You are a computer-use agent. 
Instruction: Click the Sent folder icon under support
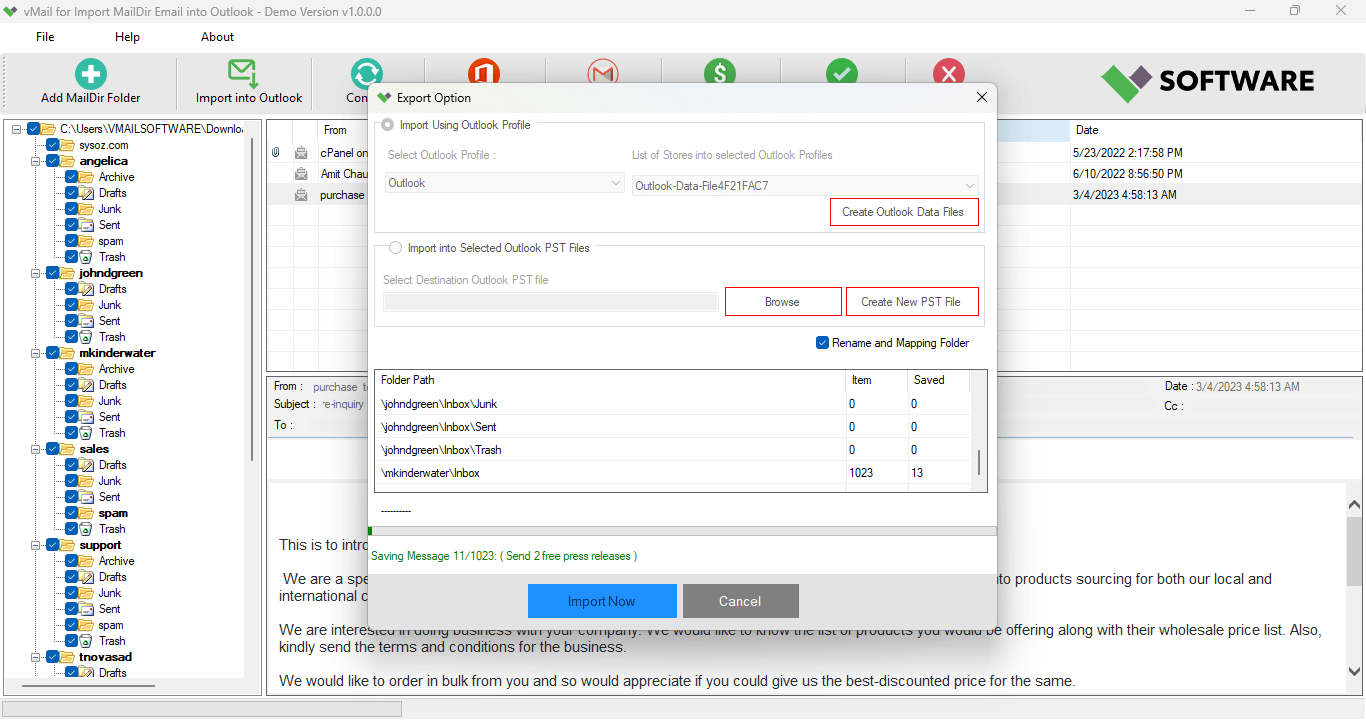[88, 609]
